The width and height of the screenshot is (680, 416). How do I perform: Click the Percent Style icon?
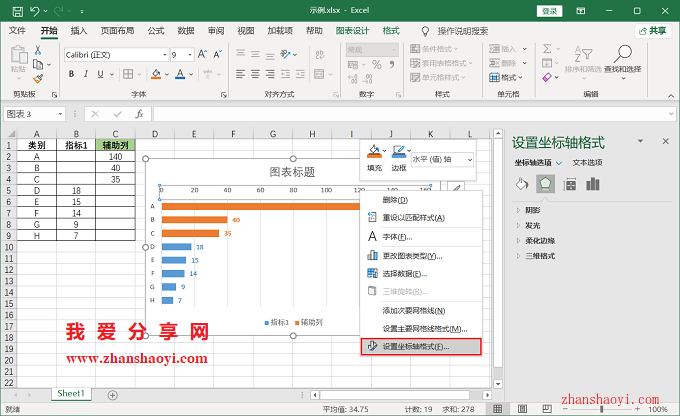click(376, 65)
